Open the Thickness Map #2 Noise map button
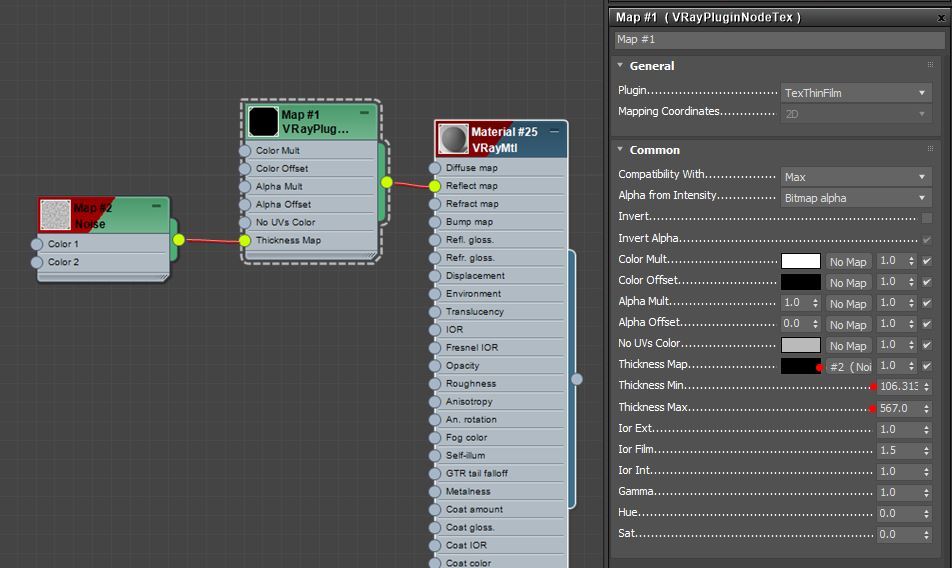952x568 pixels. pos(848,367)
